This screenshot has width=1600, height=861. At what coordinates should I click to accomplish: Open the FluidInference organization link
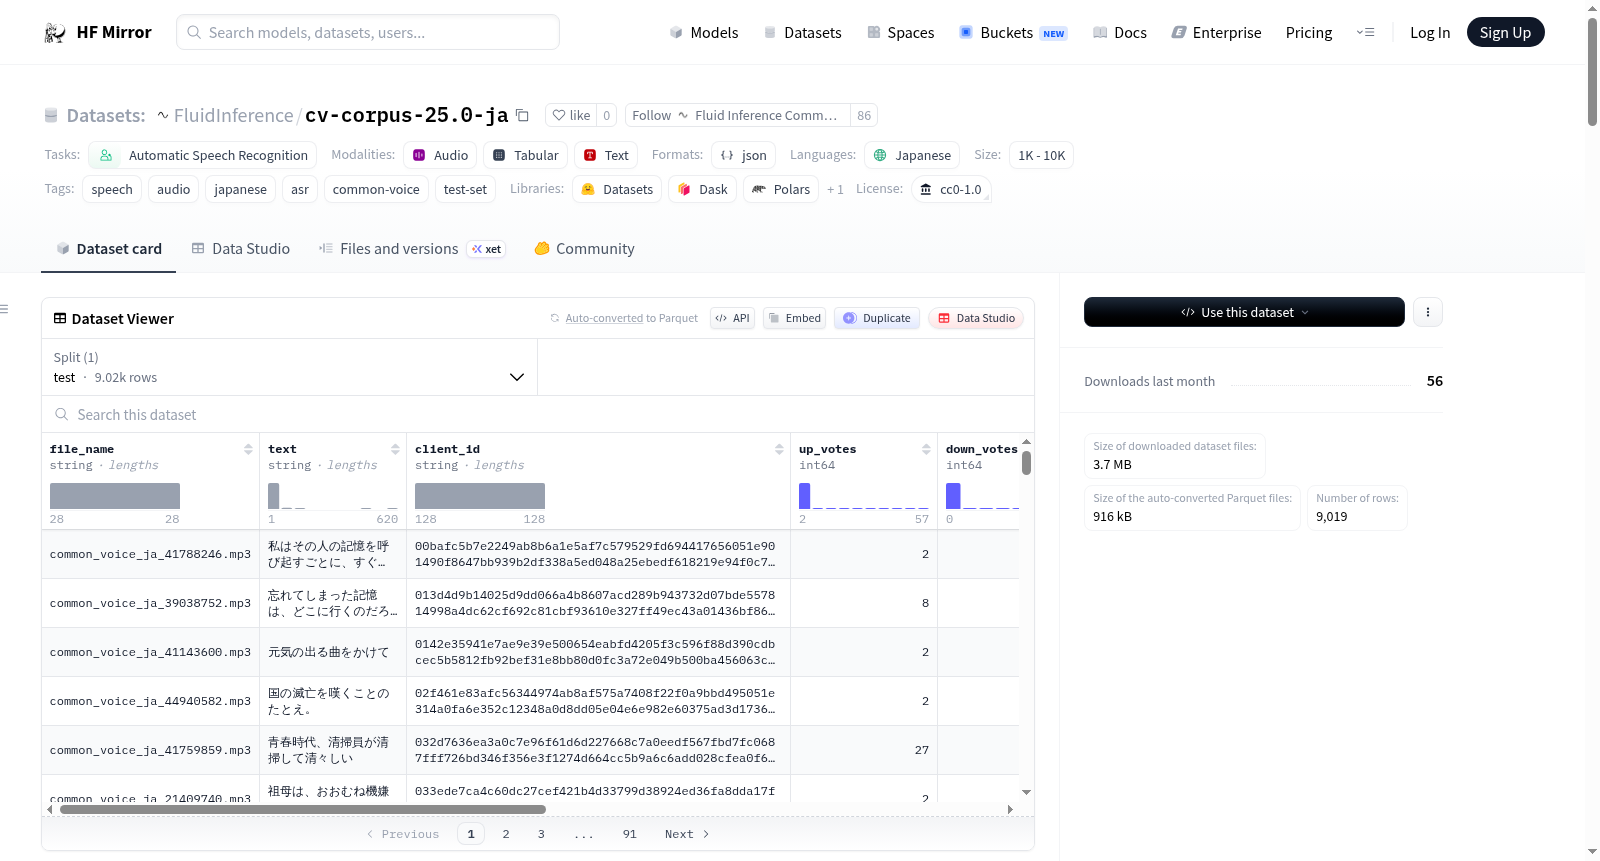click(233, 115)
